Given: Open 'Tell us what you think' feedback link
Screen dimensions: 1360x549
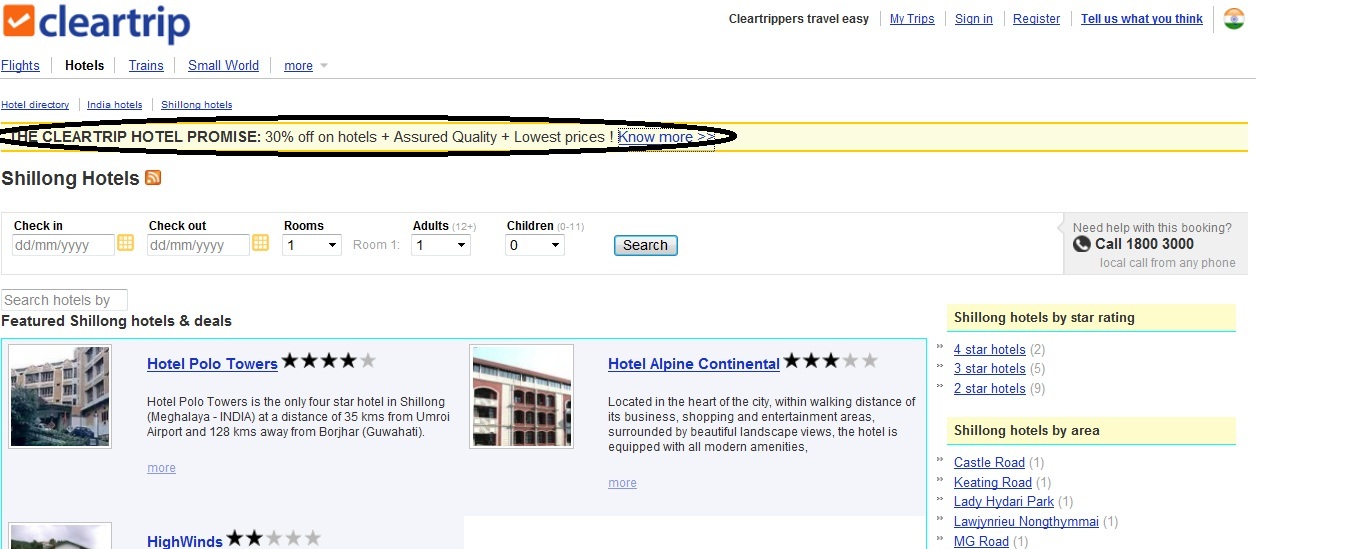Looking at the screenshot, I should point(1142,19).
